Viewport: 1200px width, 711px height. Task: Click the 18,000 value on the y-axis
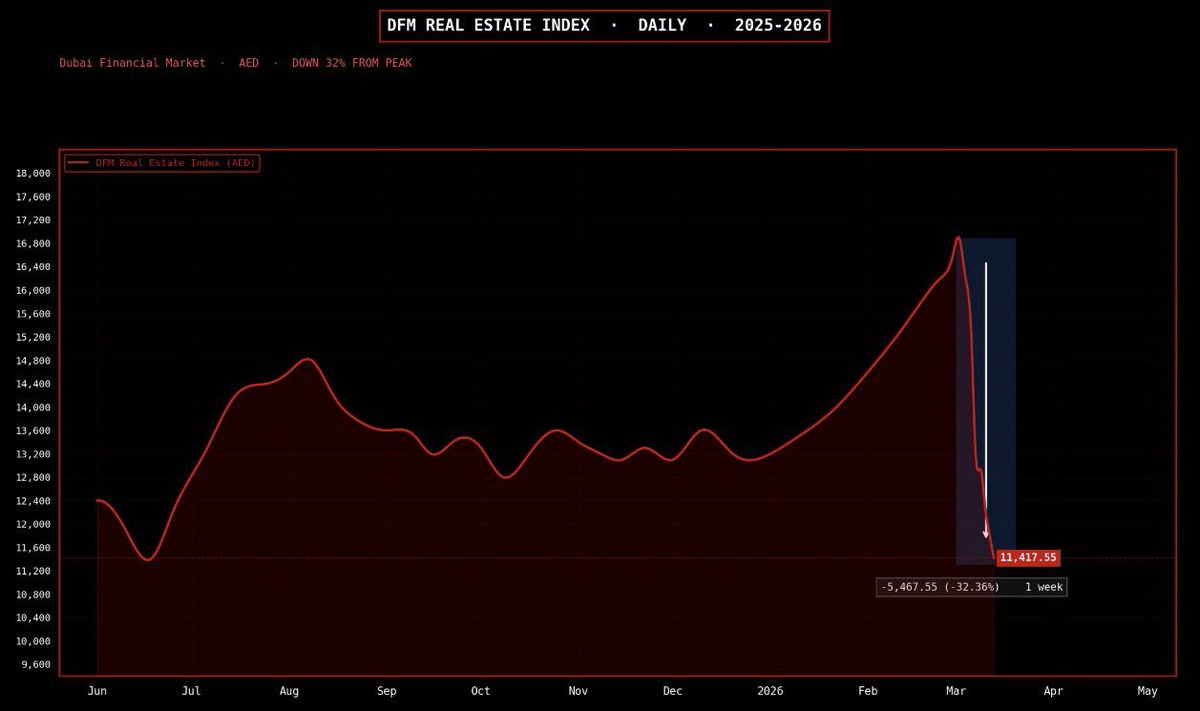point(33,172)
